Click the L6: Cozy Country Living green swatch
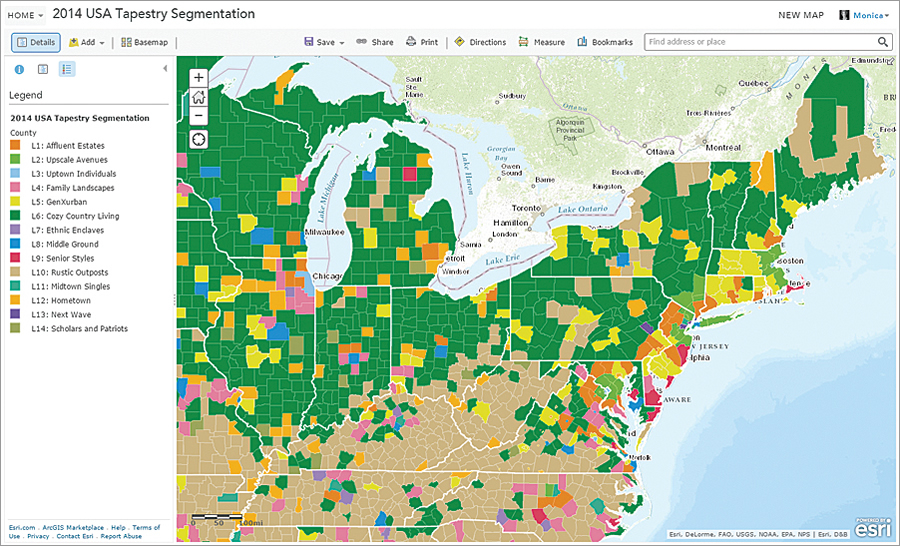 [15, 216]
